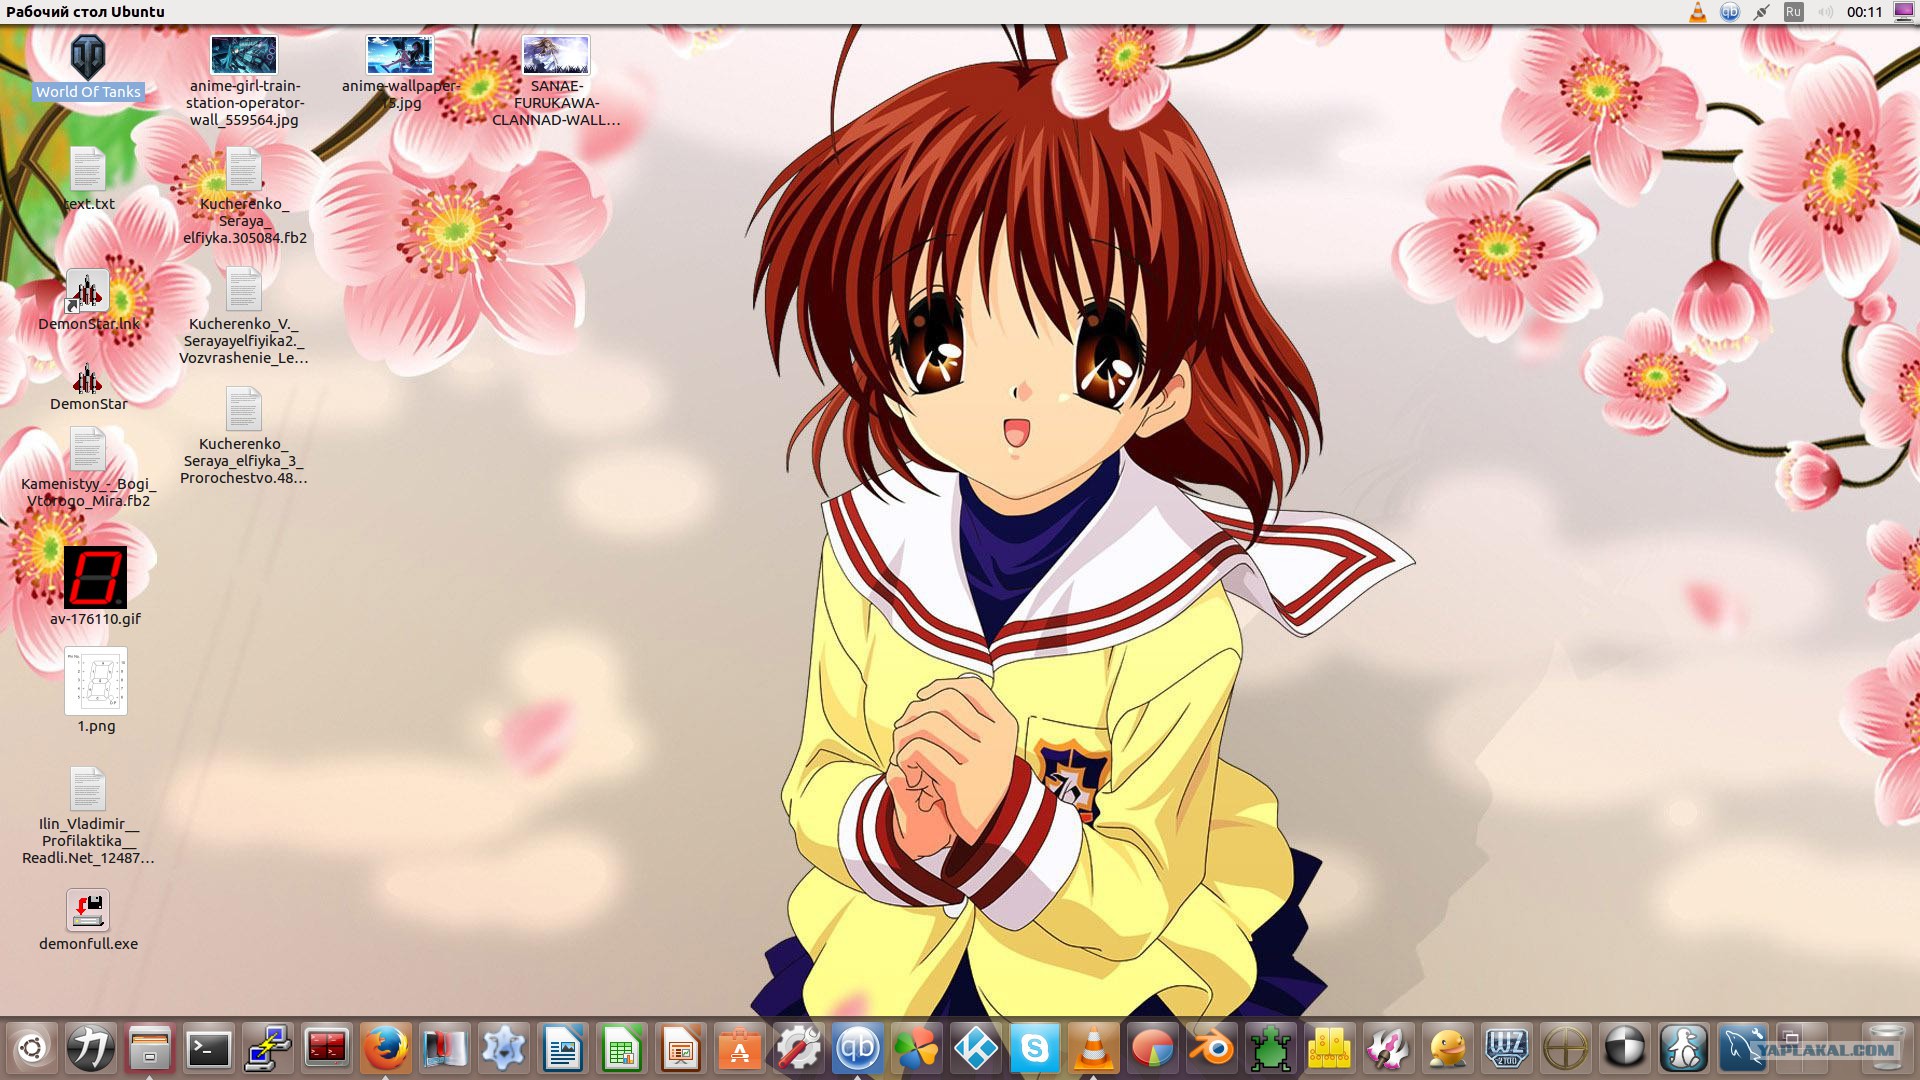Open the sound volume indicator menu
The height and width of the screenshot is (1080, 1920).
[1825, 12]
